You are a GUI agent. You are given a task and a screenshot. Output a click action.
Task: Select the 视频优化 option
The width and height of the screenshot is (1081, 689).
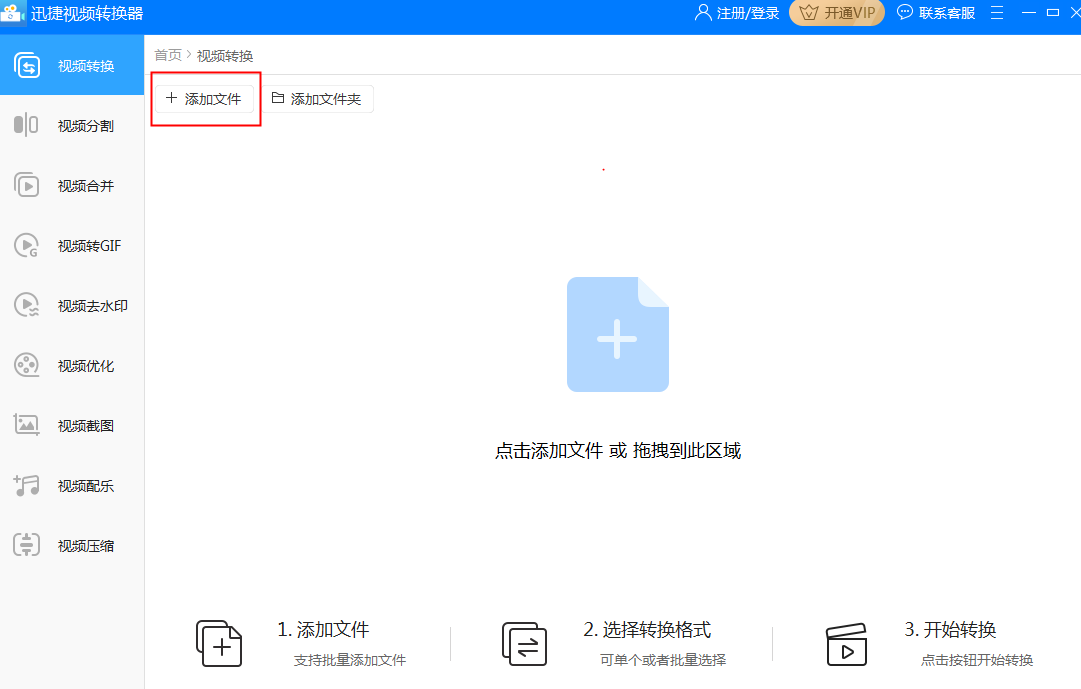(72, 365)
